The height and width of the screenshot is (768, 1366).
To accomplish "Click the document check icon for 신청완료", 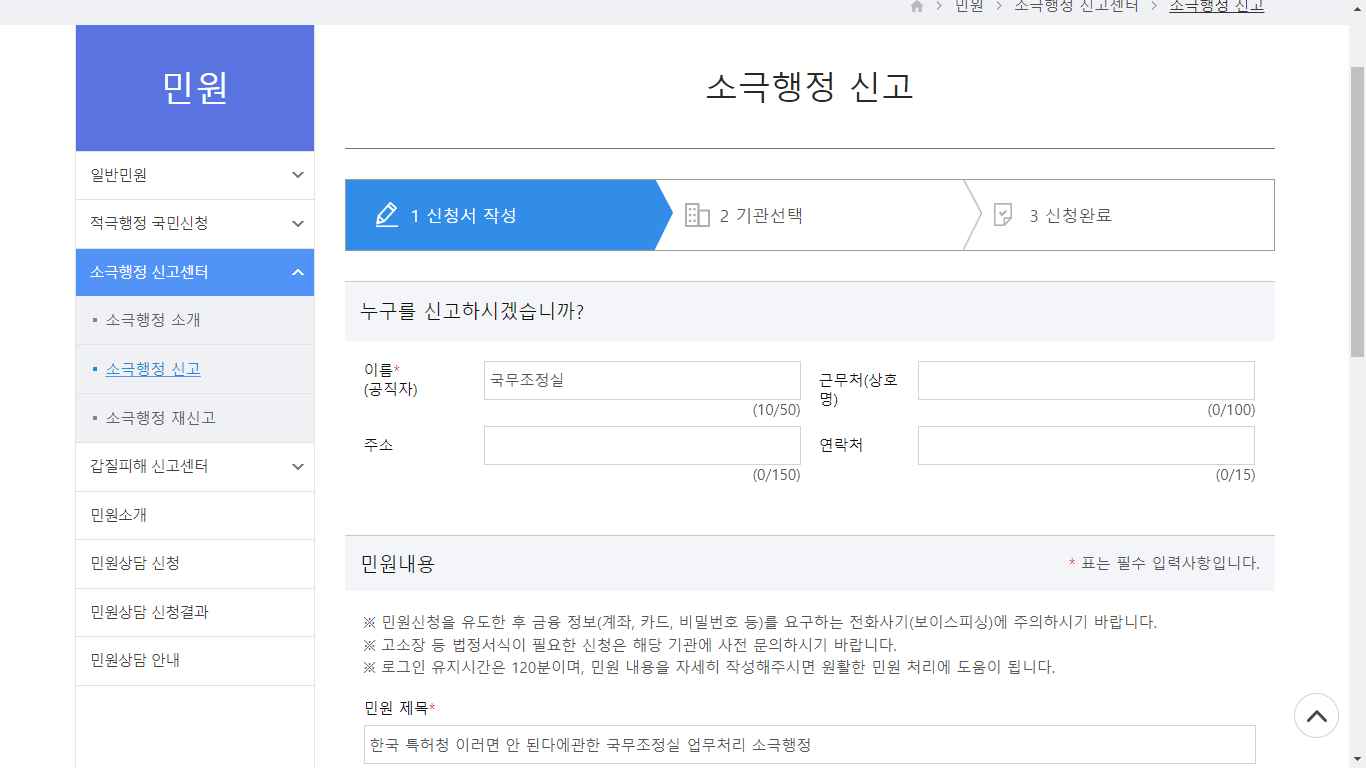I will click(1003, 215).
